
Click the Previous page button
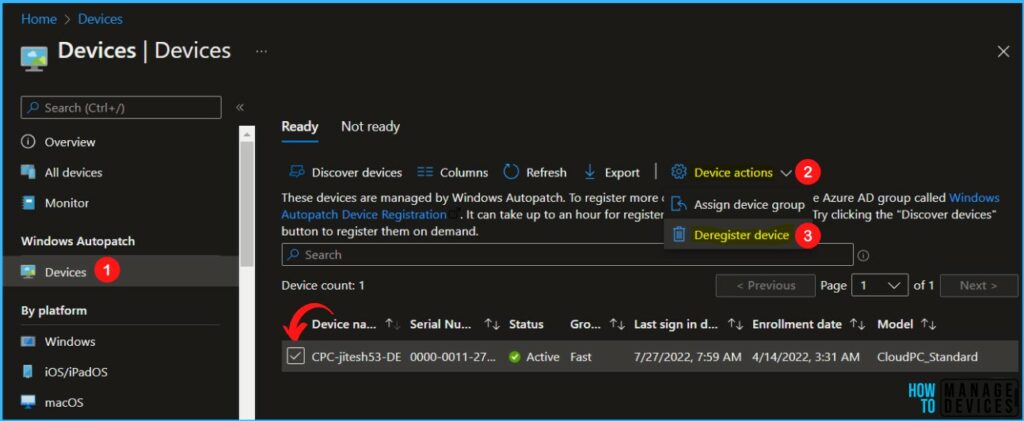tap(765, 286)
